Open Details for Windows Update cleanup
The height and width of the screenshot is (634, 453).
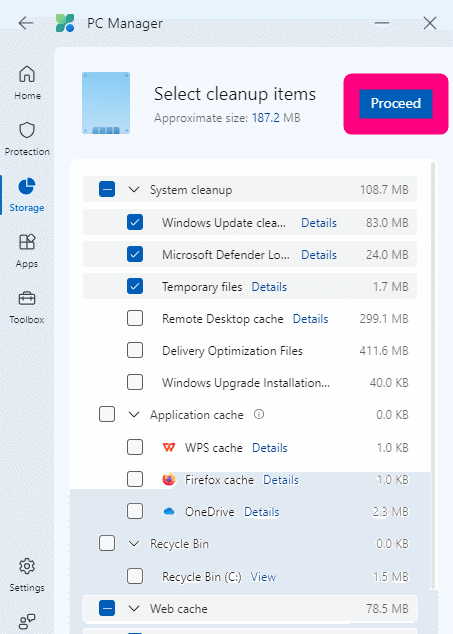pos(319,223)
